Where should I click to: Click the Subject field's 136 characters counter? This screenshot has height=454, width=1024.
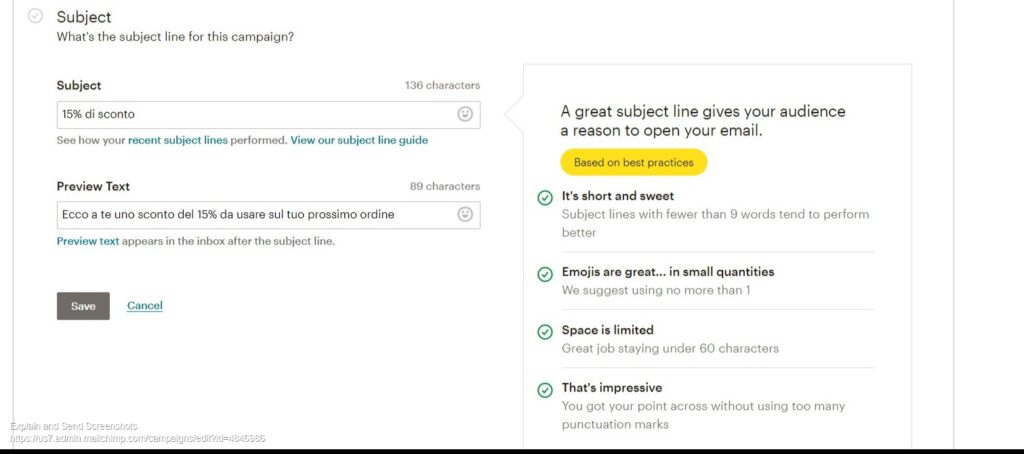442,86
